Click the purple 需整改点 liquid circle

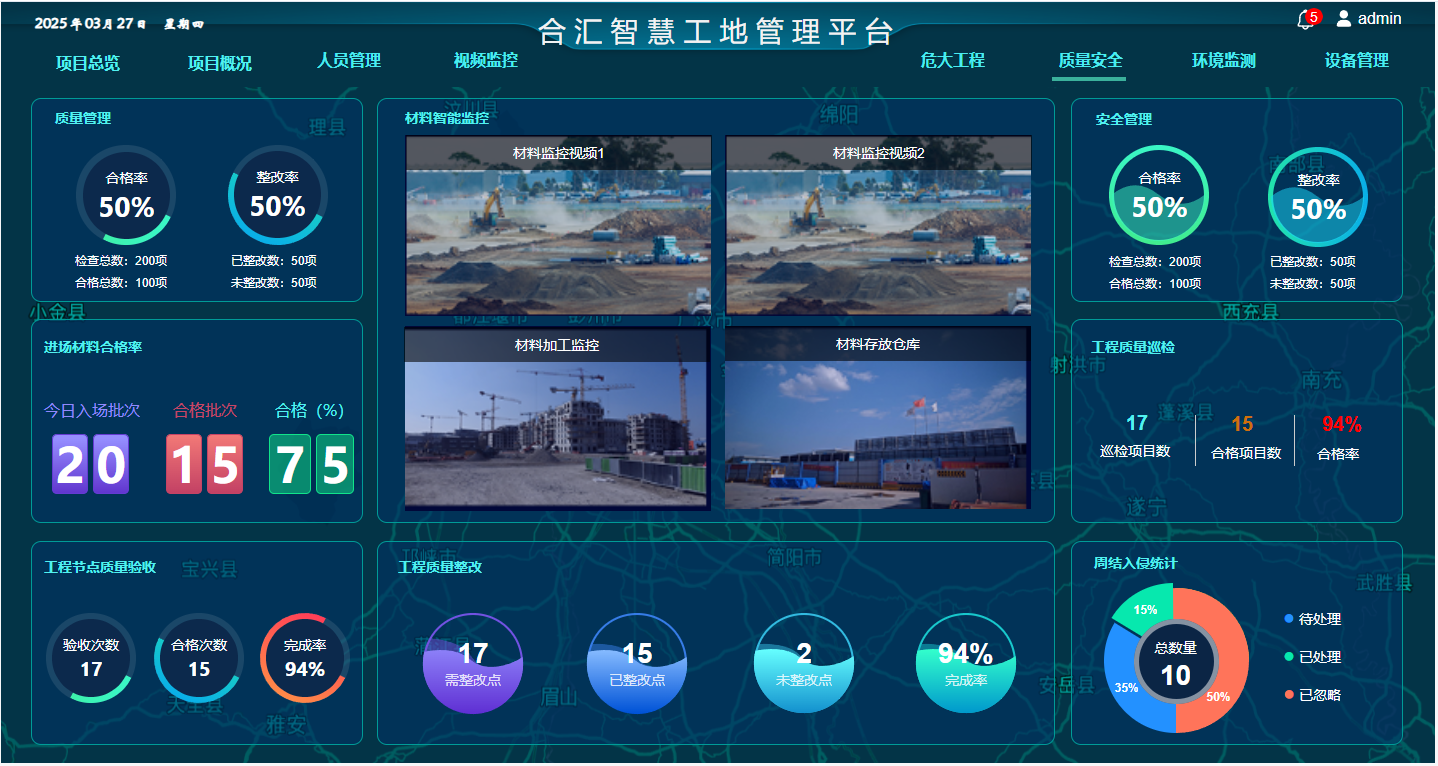pos(472,664)
